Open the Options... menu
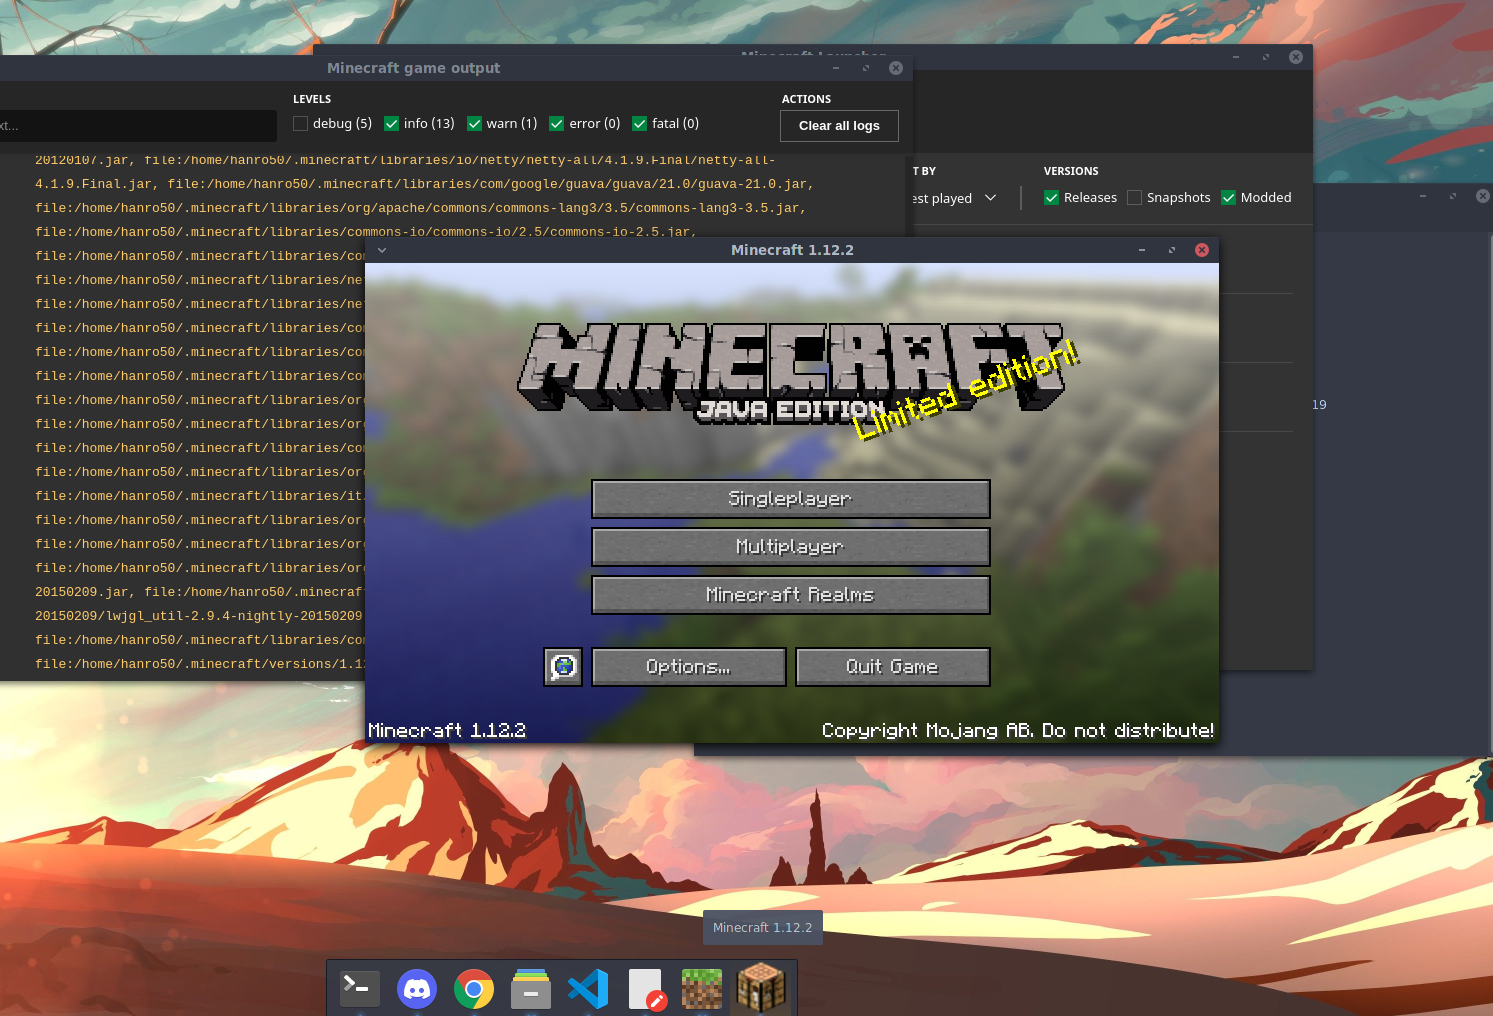The image size is (1493, 1016). tap(689, 667)
